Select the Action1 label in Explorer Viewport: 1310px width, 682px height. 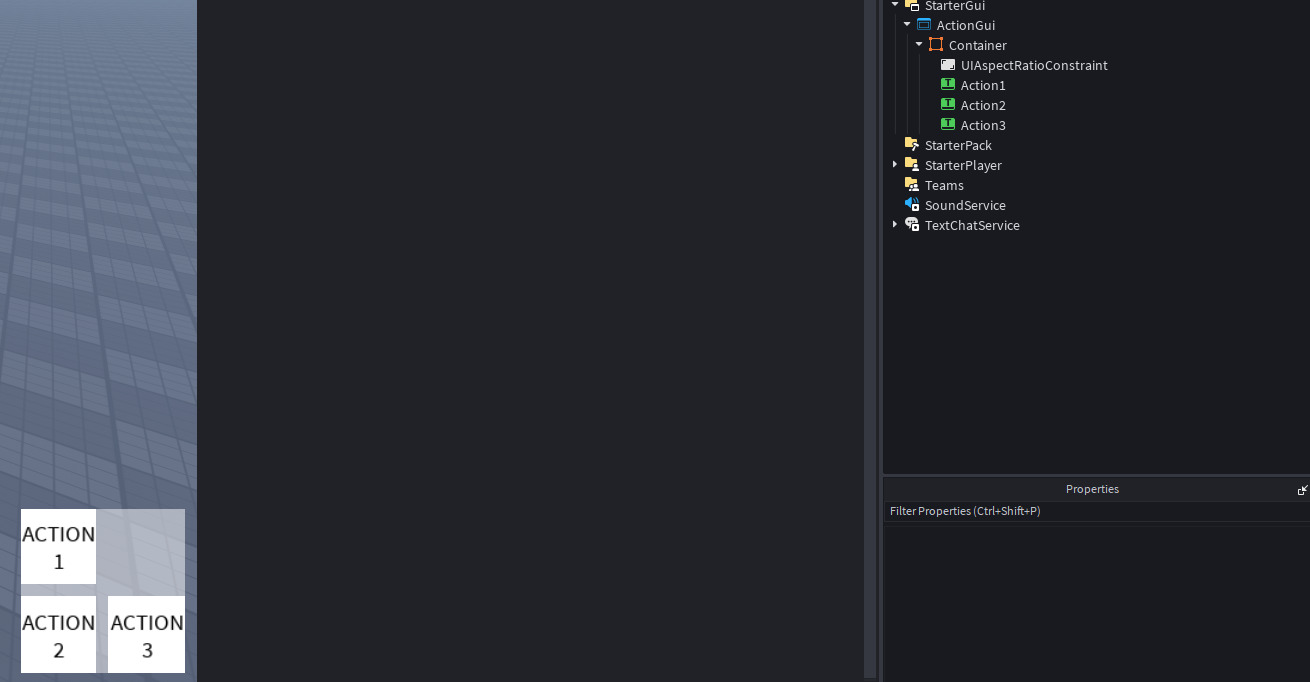click(x=983, y=85)
